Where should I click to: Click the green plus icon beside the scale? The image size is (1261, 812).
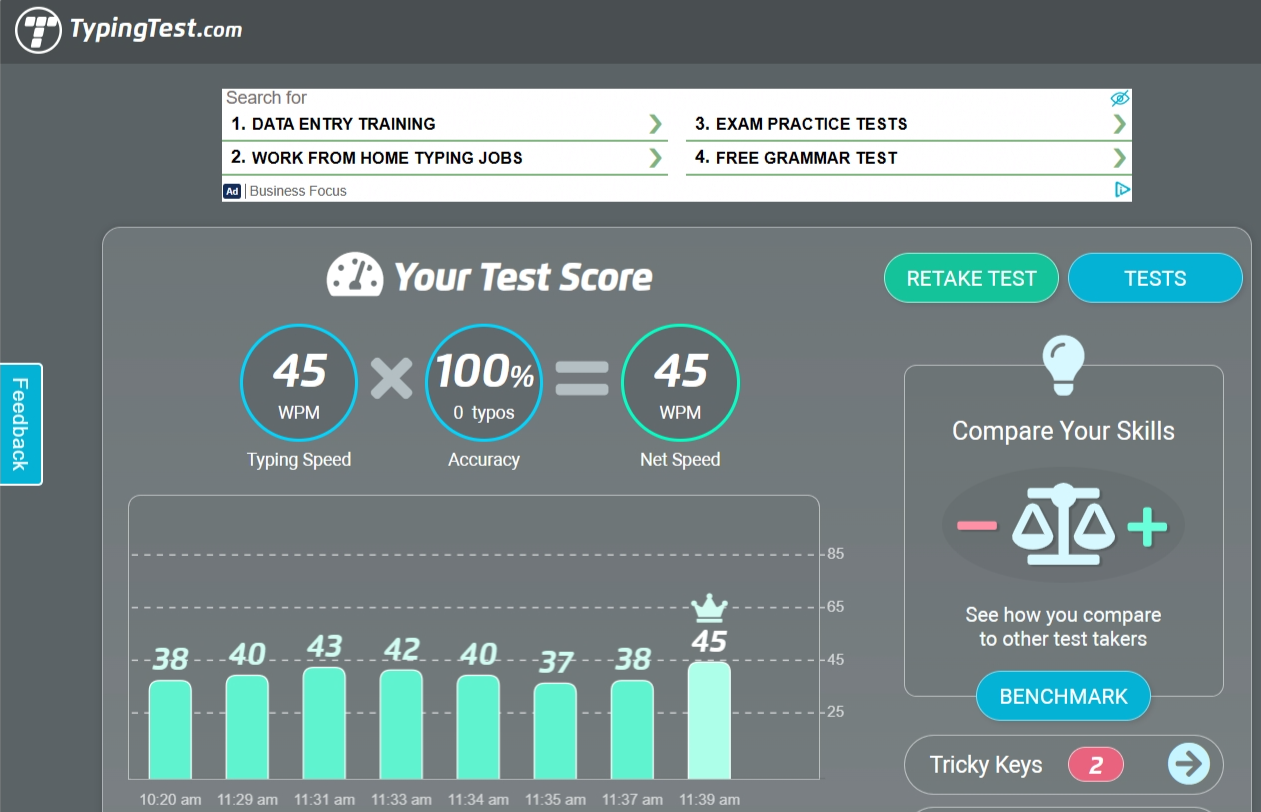[x=1147, y=526]
